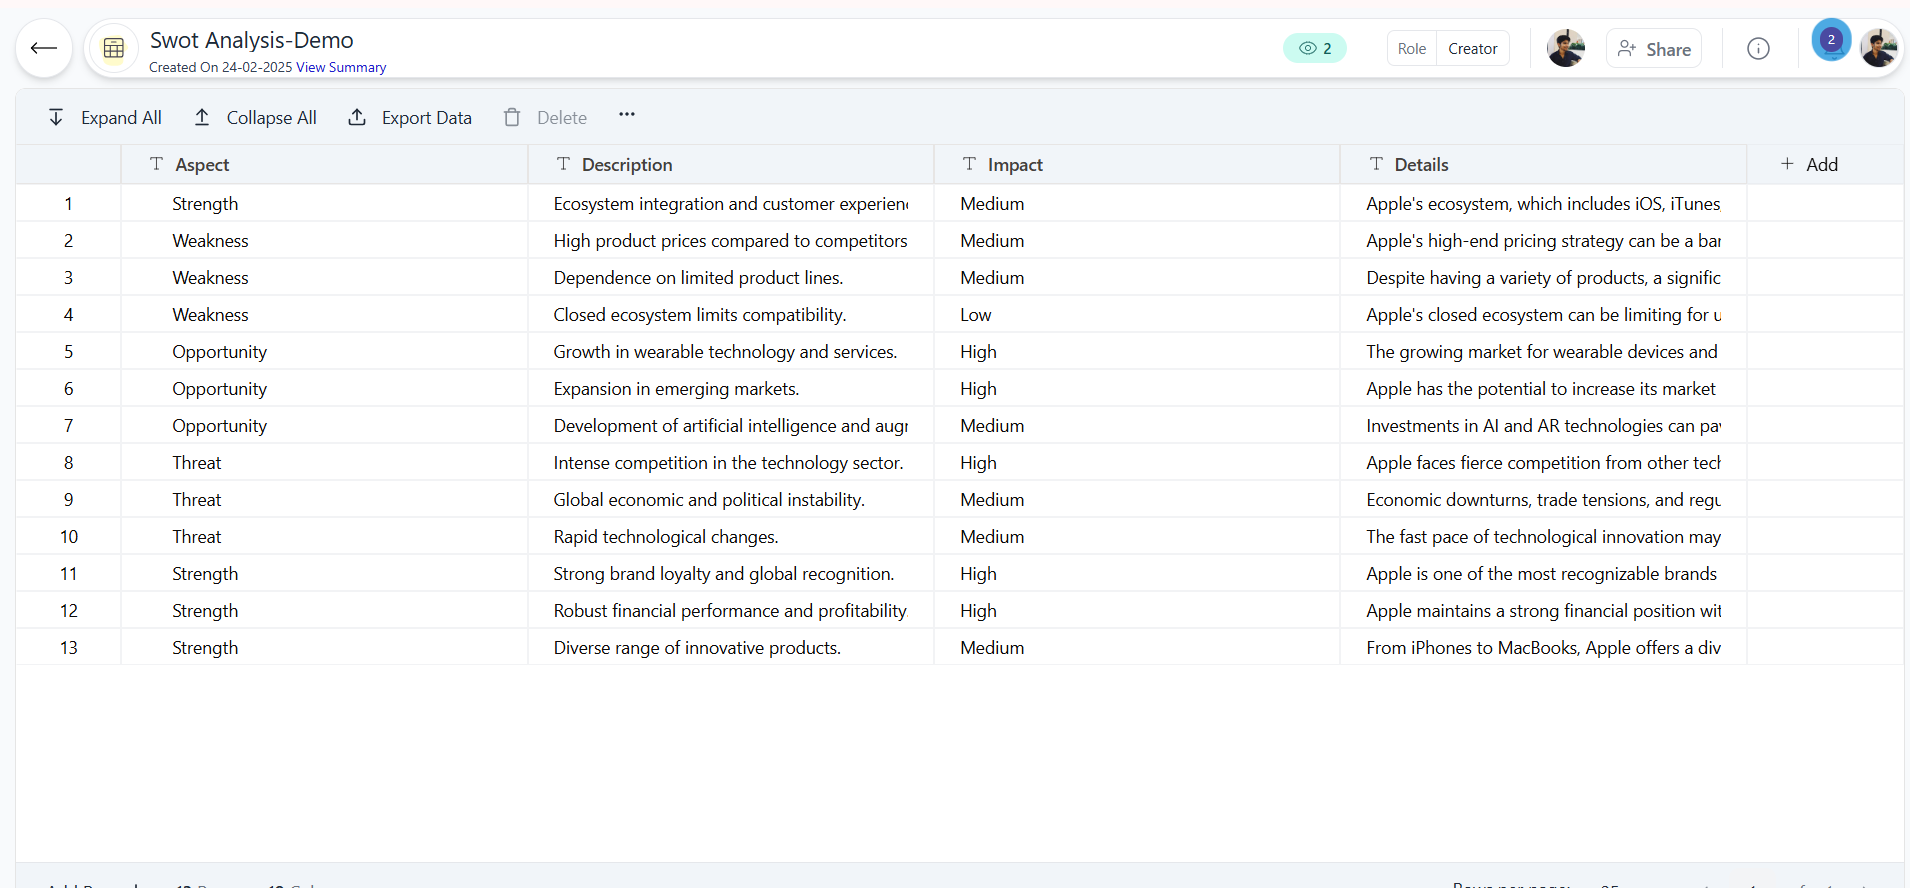This screenshot has height=888, width=1910.
Task: Toggle the viewers eye badge showing 2
Action: (x=1314, y=48)
